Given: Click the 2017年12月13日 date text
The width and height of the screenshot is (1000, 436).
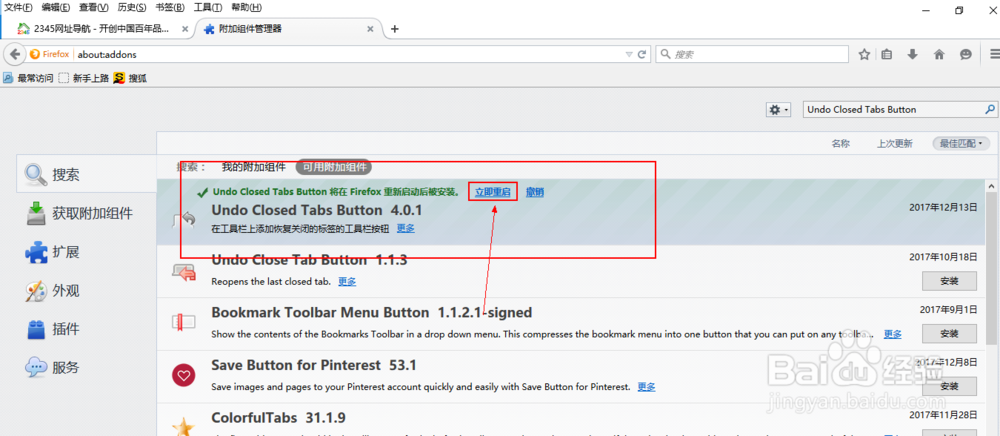Looking at the screenshot, I should point(943,206).
